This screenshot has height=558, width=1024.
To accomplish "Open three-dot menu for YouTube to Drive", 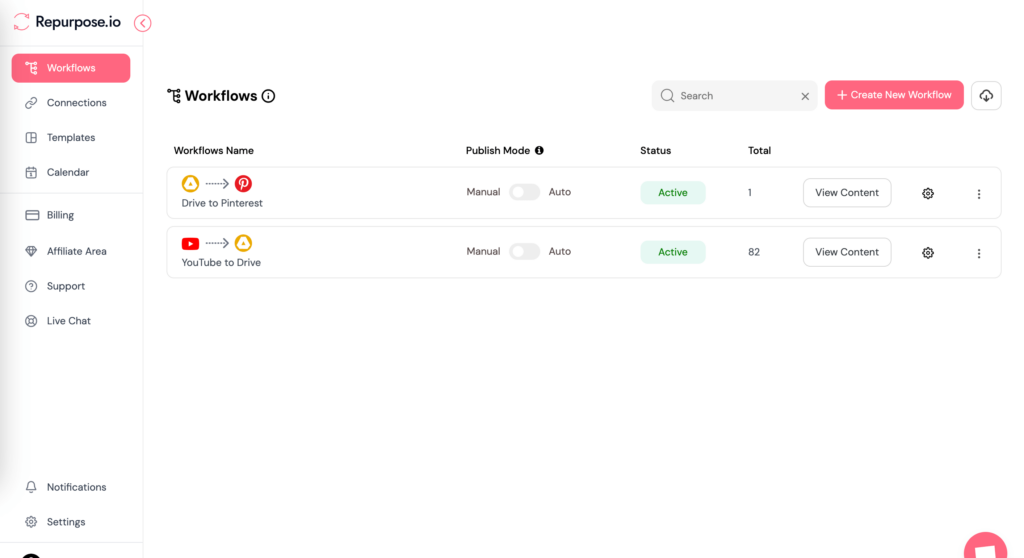I will coord(979,253).
